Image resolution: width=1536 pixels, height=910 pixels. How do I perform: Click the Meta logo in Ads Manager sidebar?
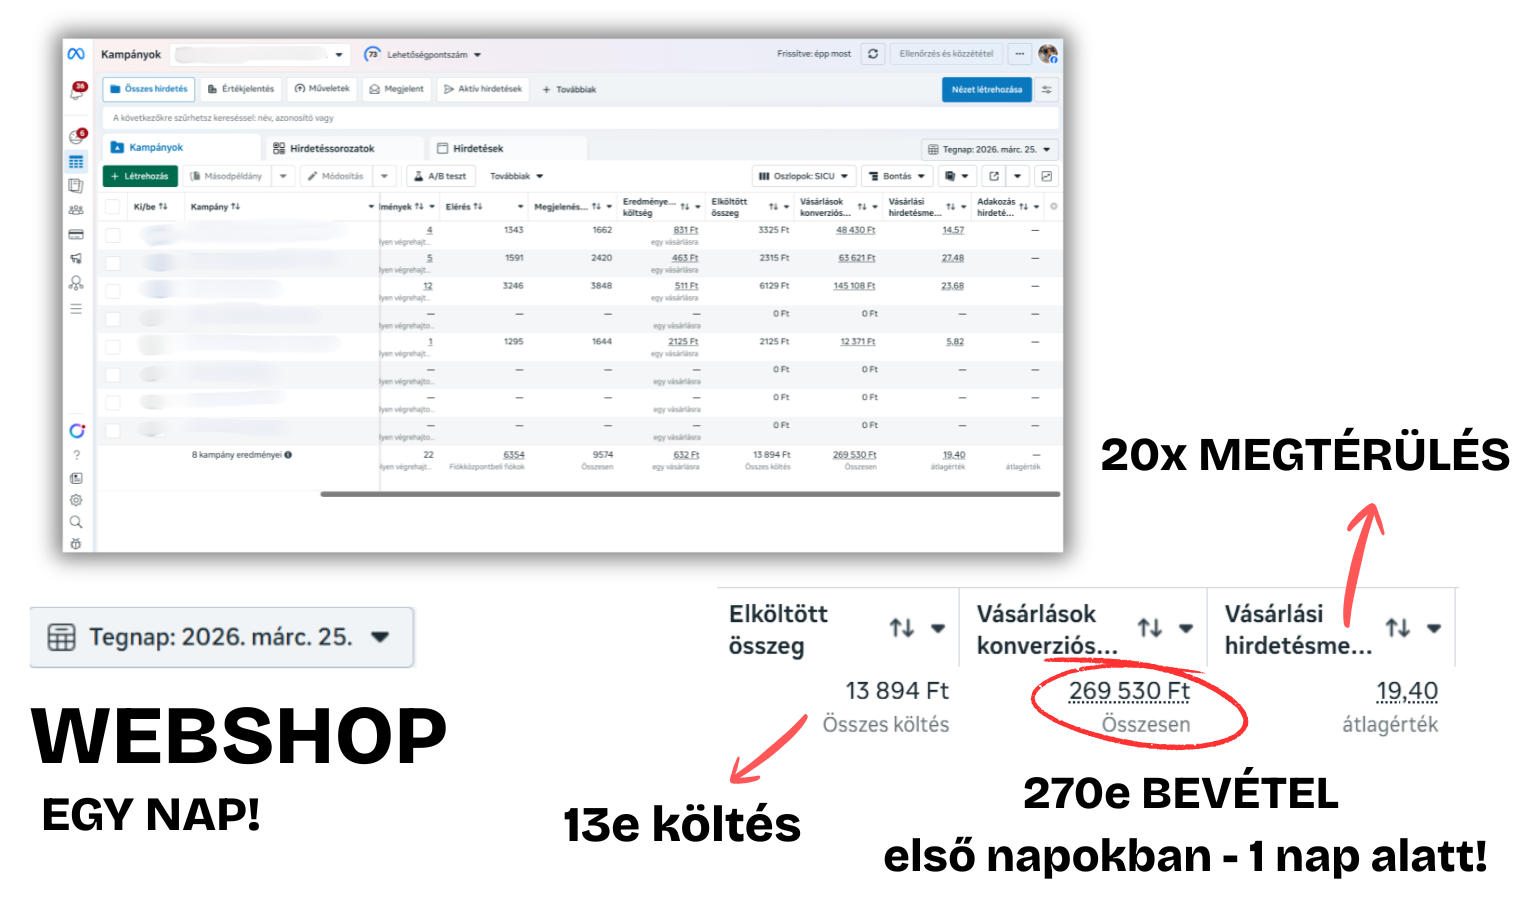(76, 54)
